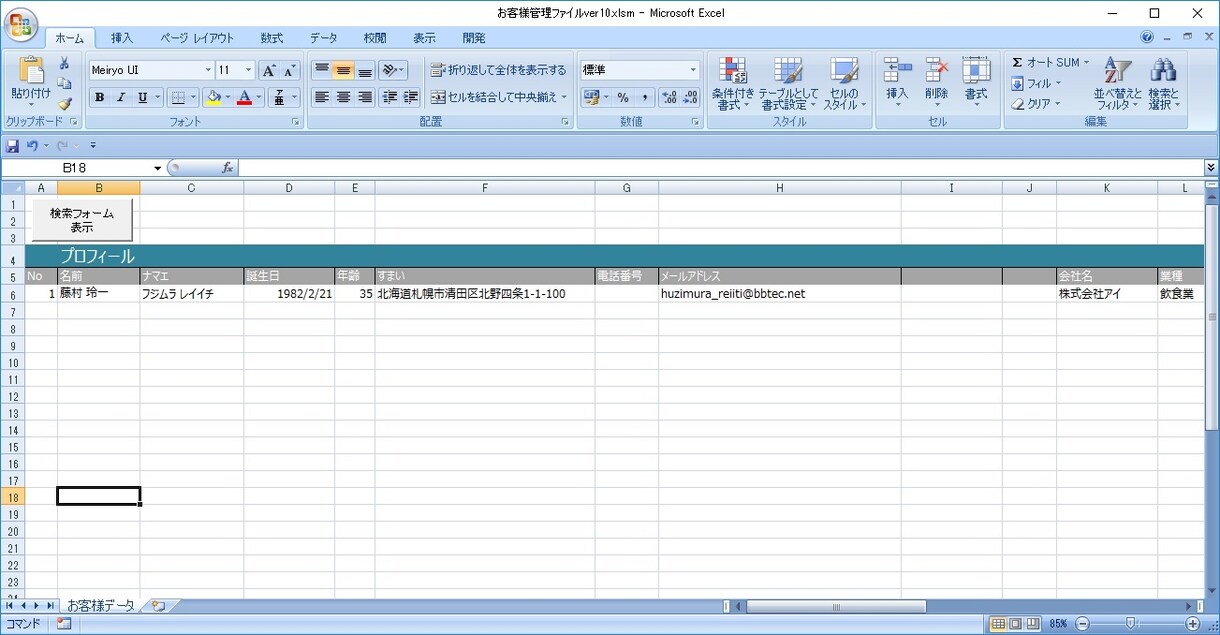Increase font size with the large A icon
The height and width of the screenshot is (635, 1220).
[268, 70]
